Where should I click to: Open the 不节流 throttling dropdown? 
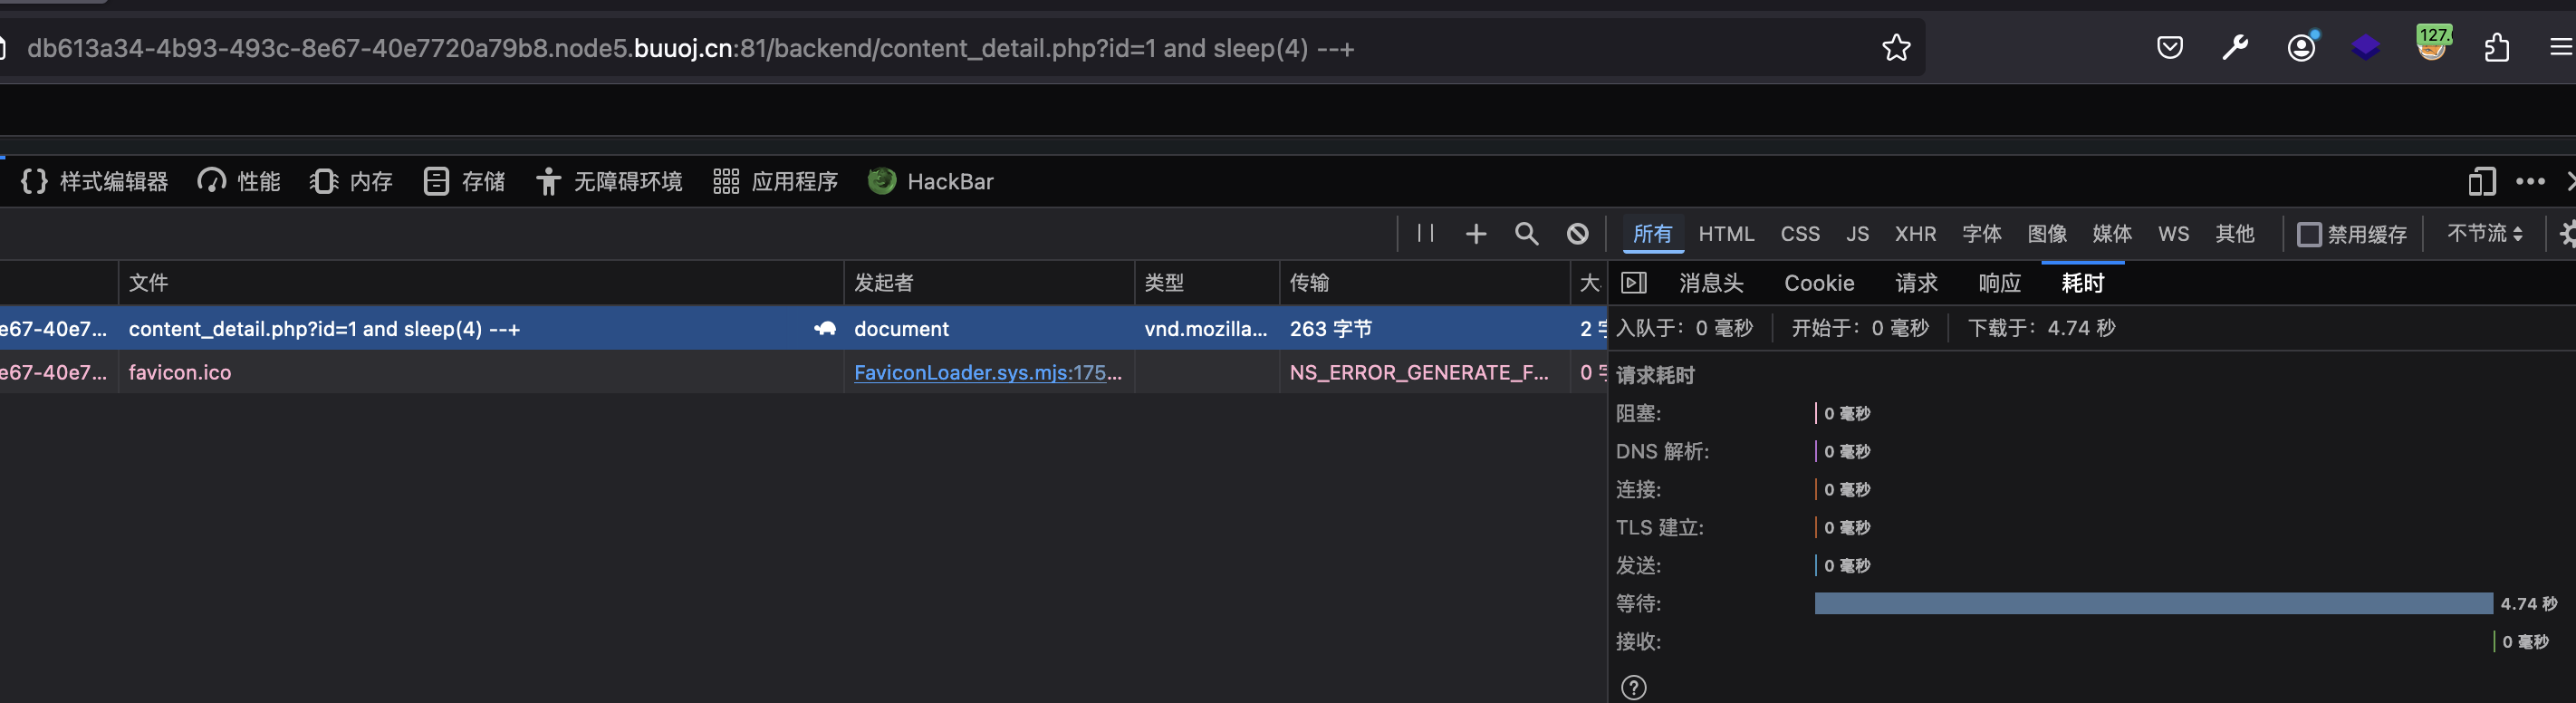coord(2484,234)
